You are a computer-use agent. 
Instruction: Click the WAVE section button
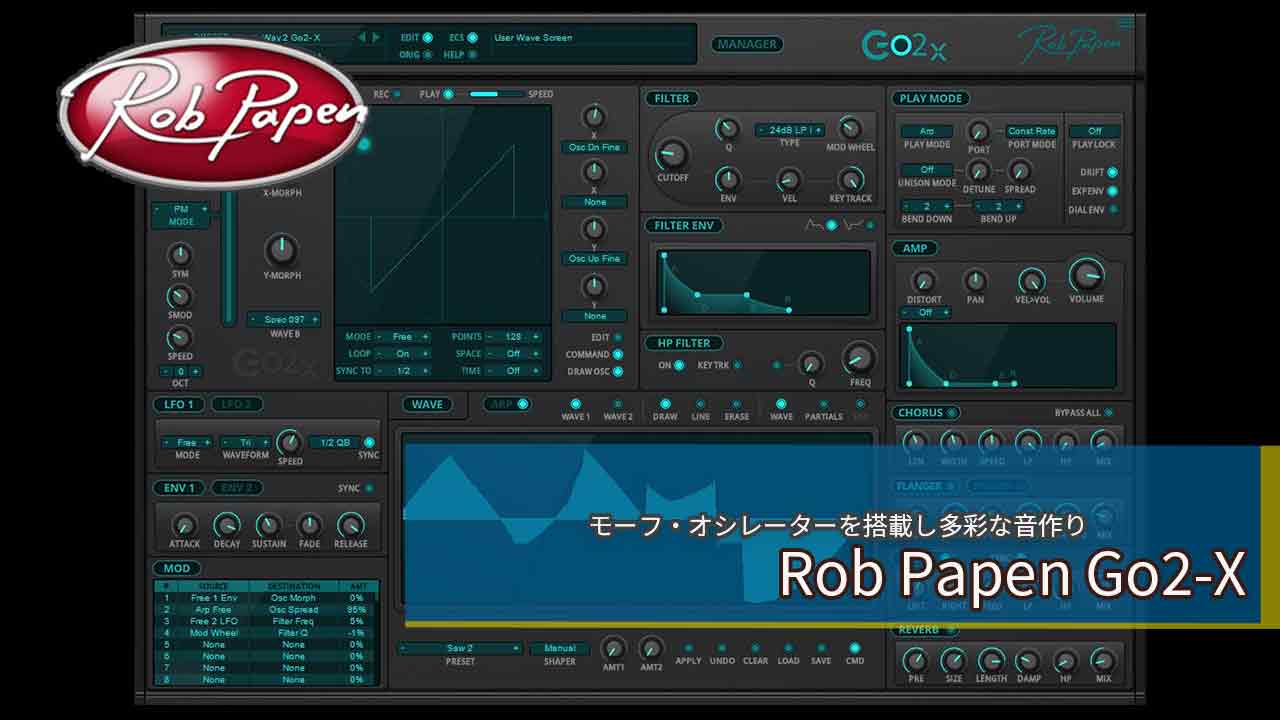click(427, 404)
